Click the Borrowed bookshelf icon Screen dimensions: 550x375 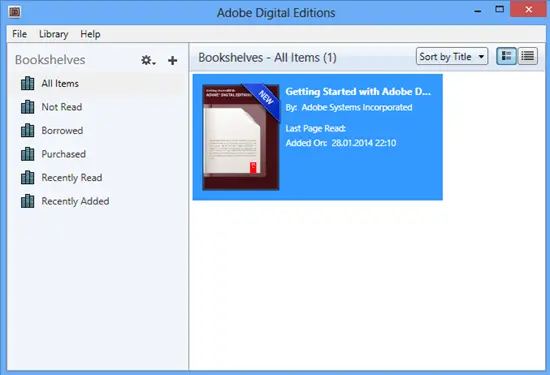click(x=28, y=130)
